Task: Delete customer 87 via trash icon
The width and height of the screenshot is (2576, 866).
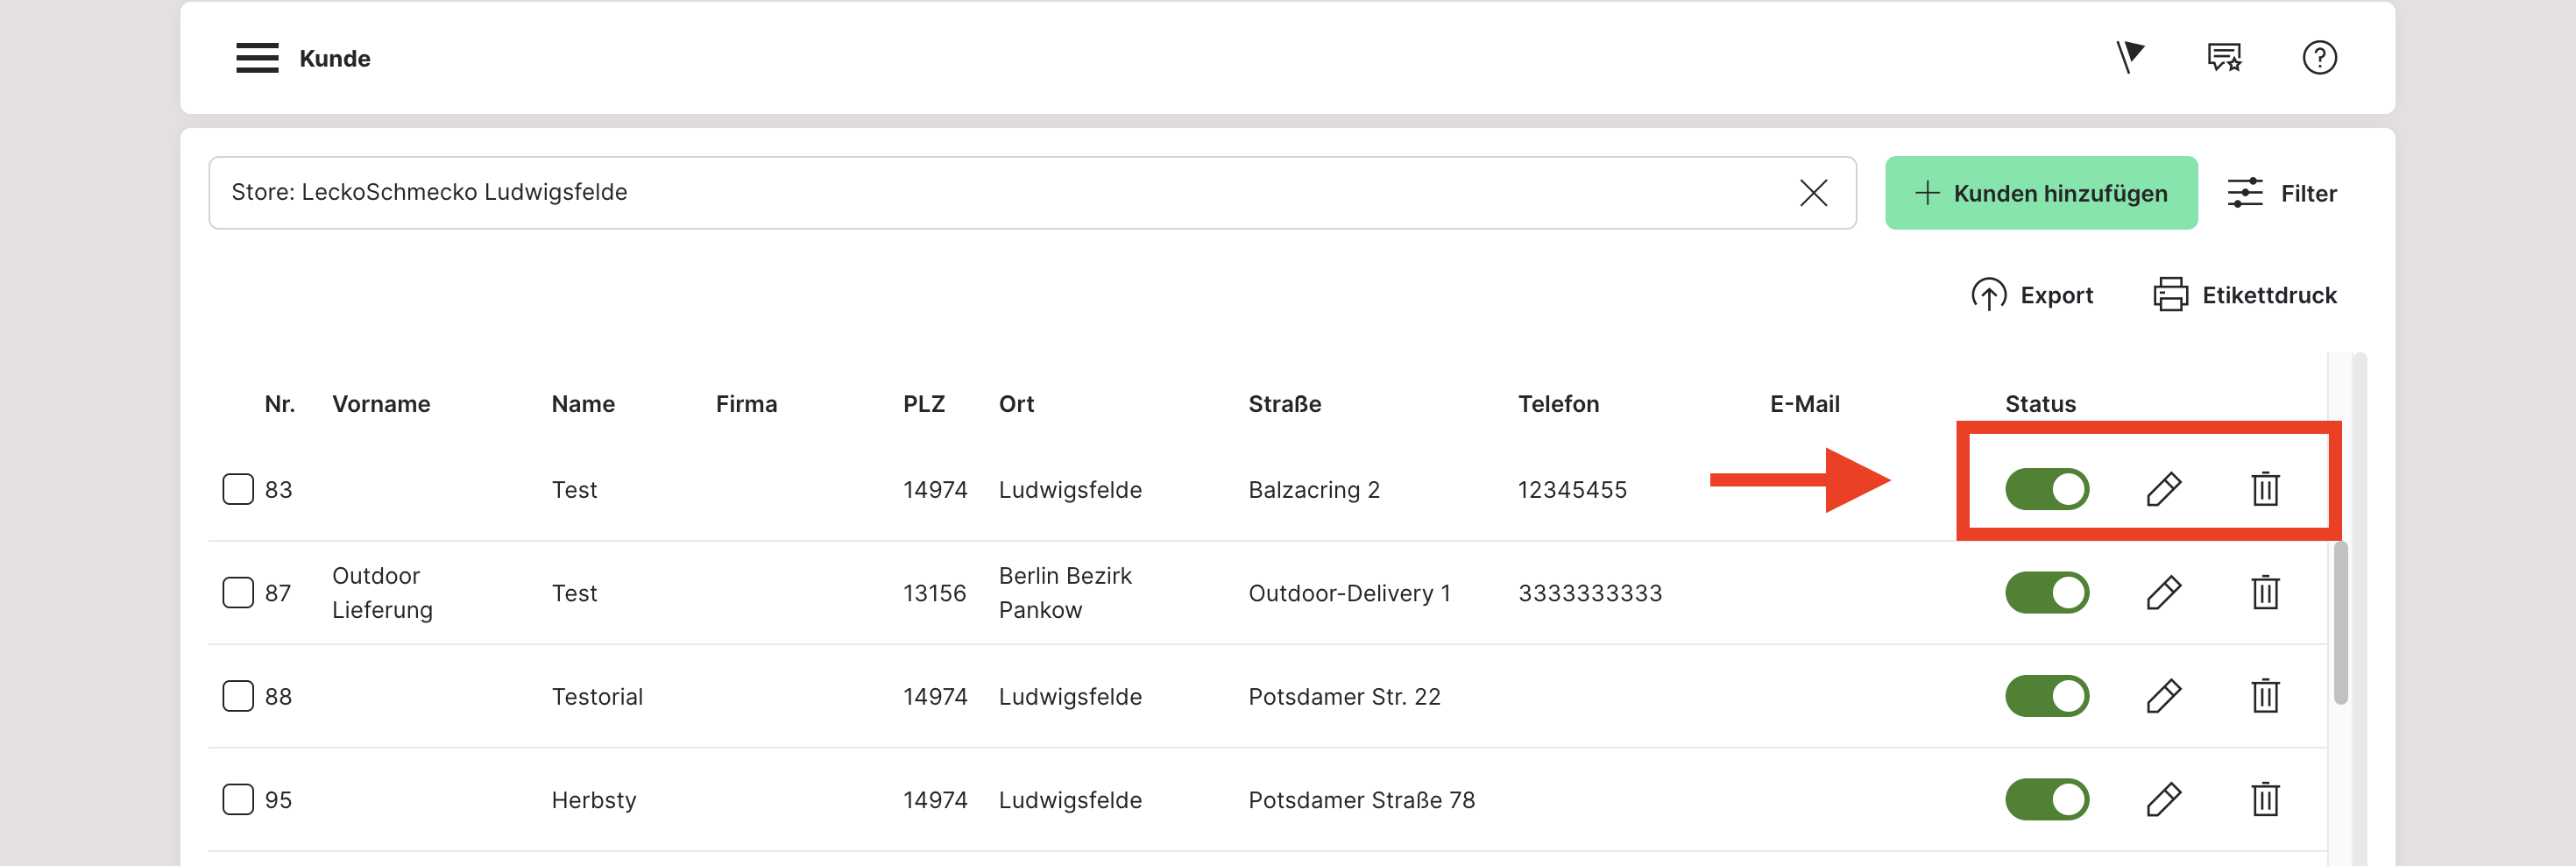Action: (2265, 593)
